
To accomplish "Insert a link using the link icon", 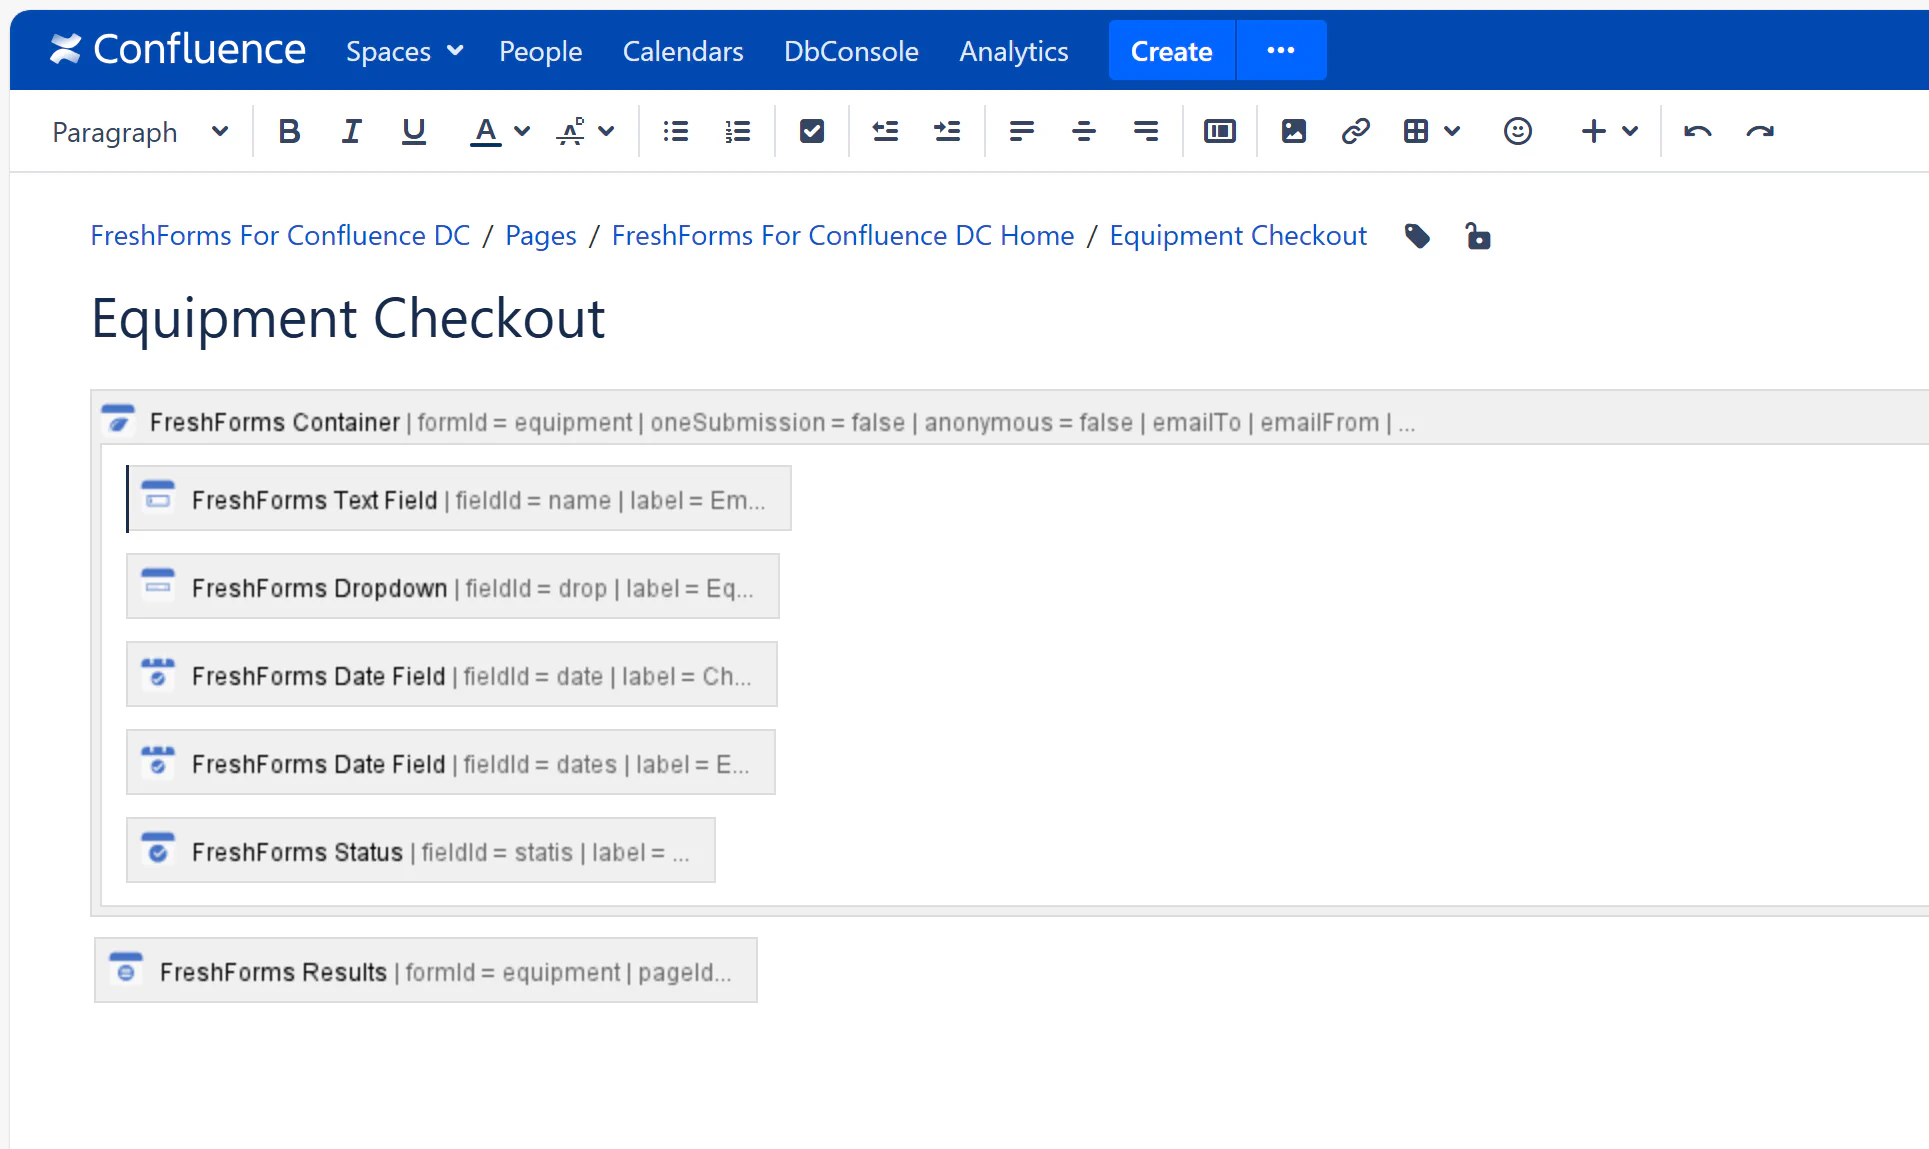I will point(1355,131).
